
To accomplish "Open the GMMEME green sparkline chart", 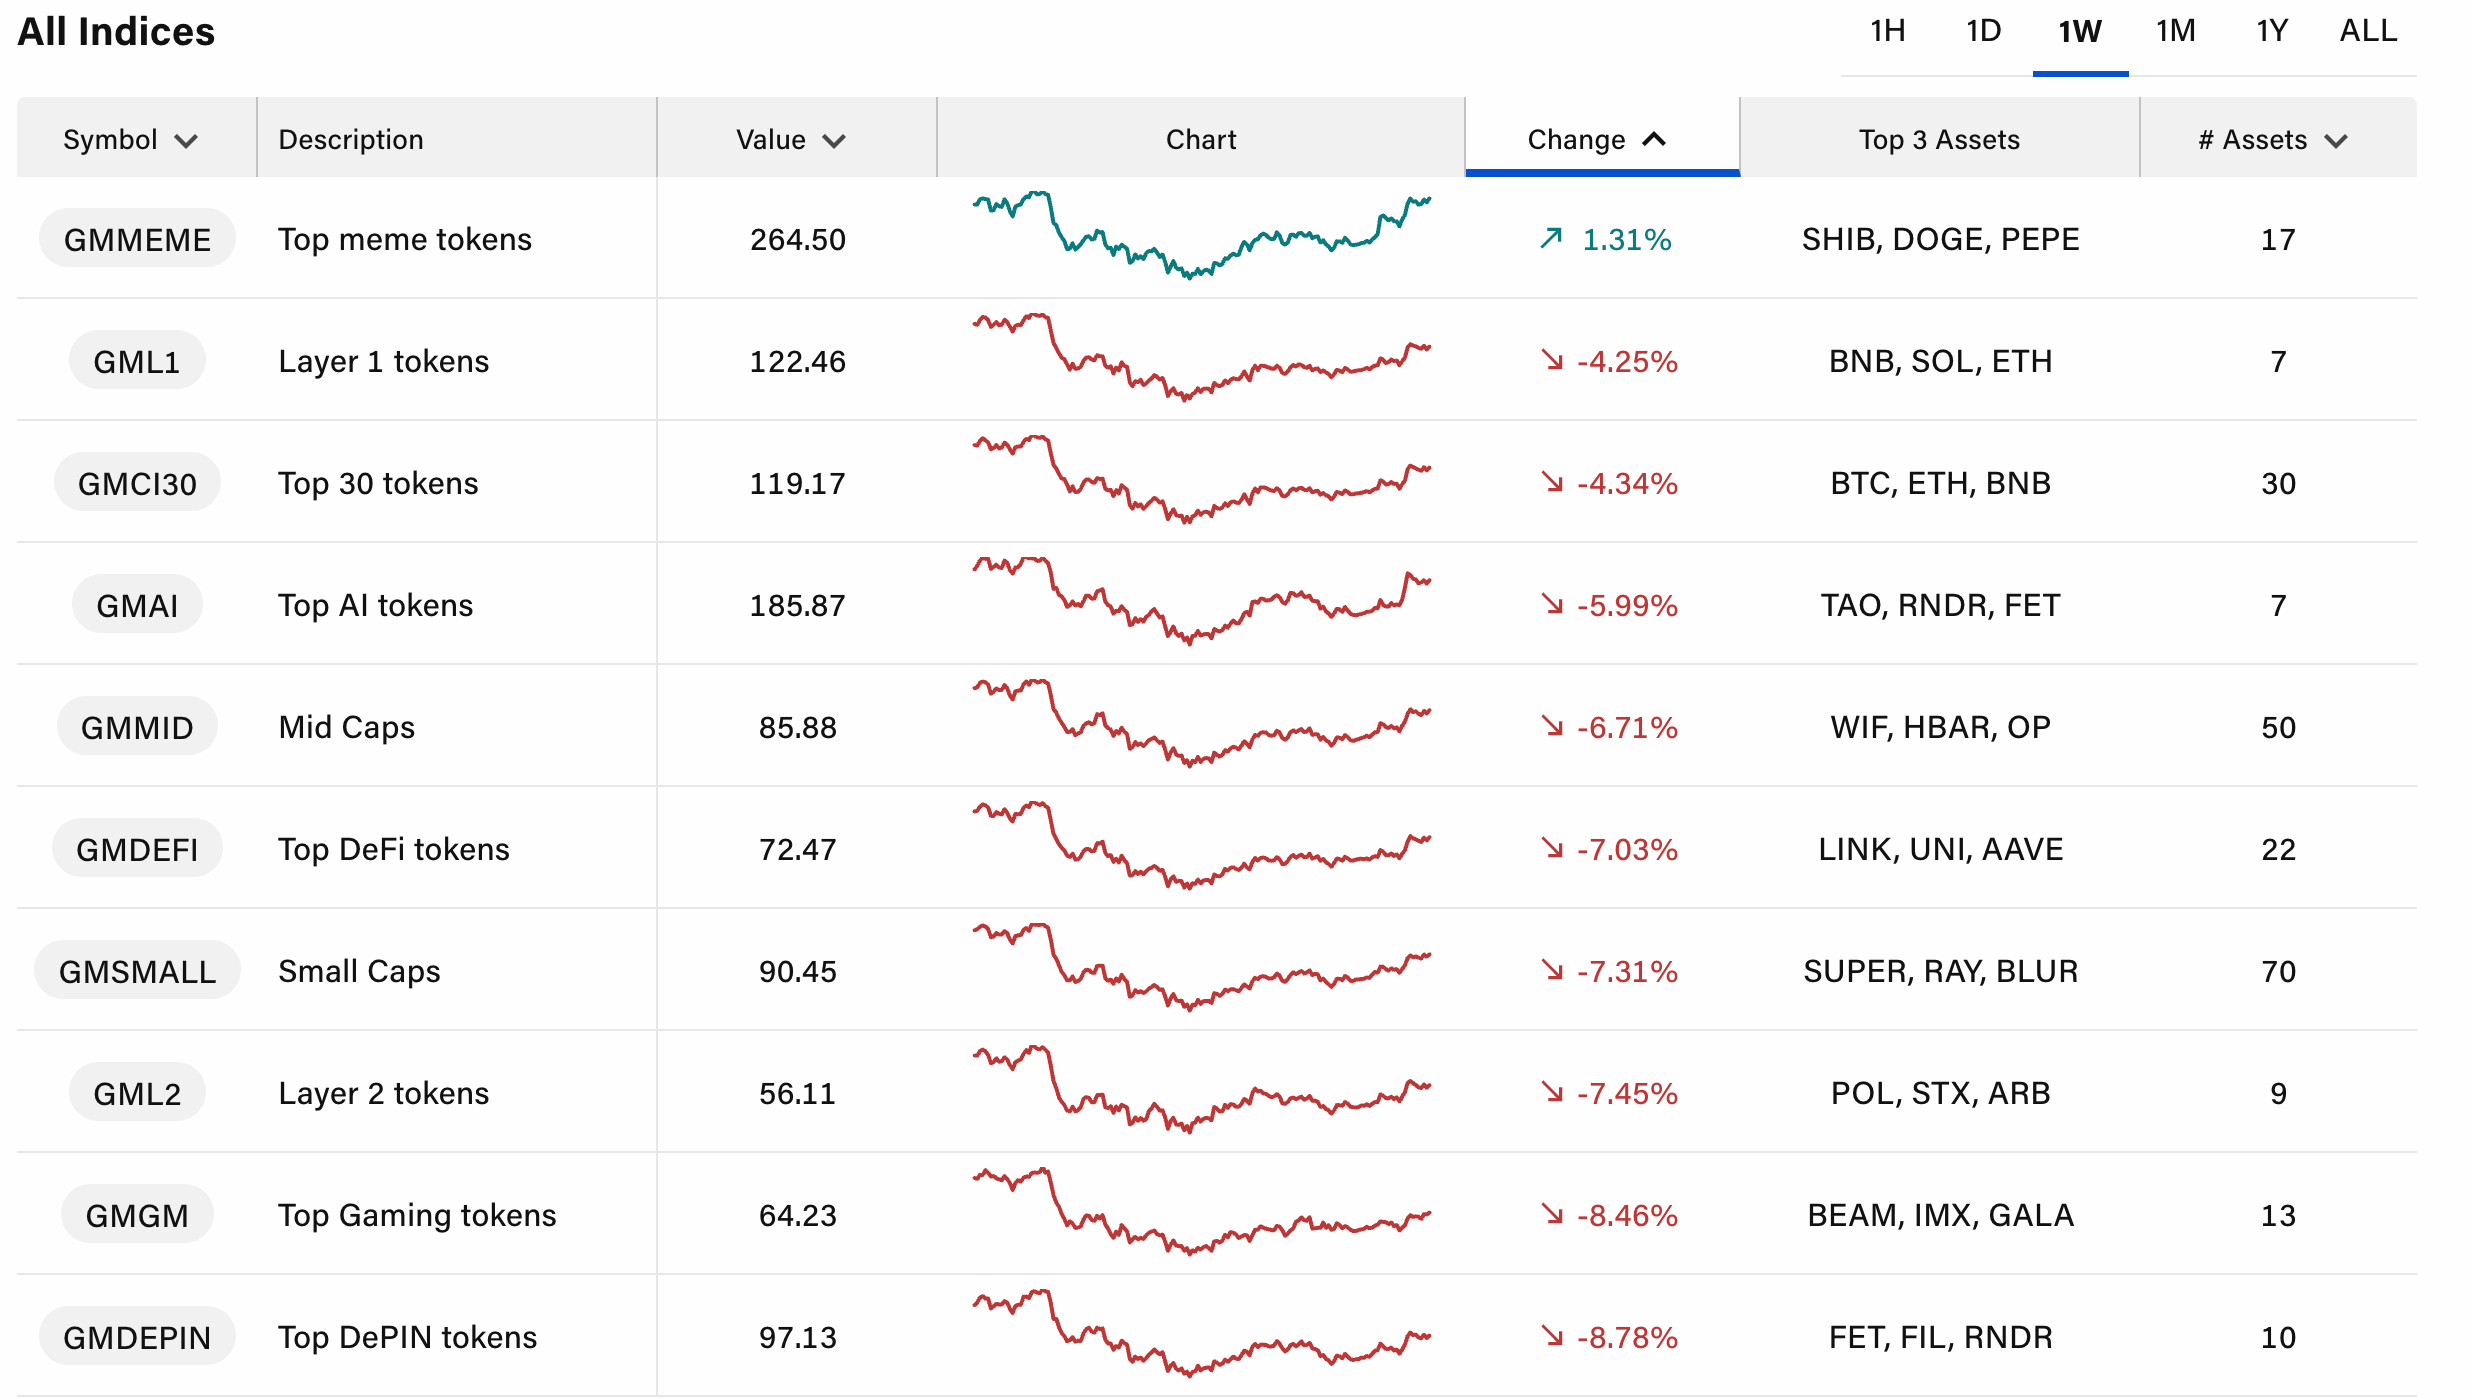I will pyautogui.click(x=1201, y=237).
